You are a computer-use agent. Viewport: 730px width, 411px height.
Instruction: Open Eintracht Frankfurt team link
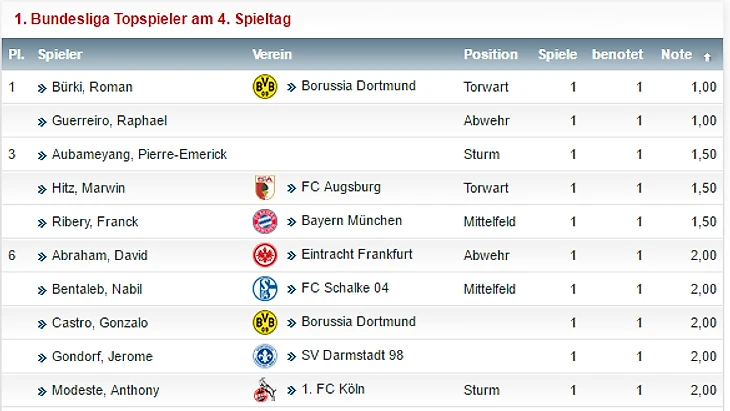pyautogui.click(x=357, y=255)
